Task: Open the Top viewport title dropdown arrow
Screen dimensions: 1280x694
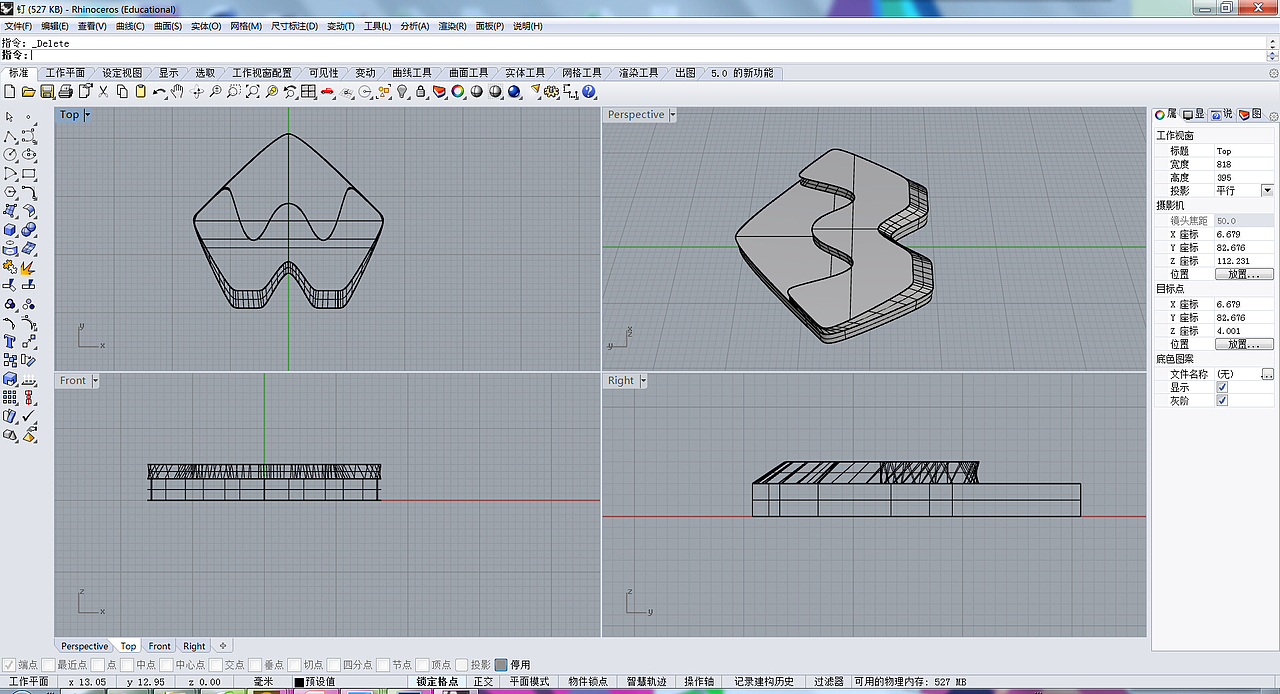Action: pyautogui.click(x=88, y=115)
